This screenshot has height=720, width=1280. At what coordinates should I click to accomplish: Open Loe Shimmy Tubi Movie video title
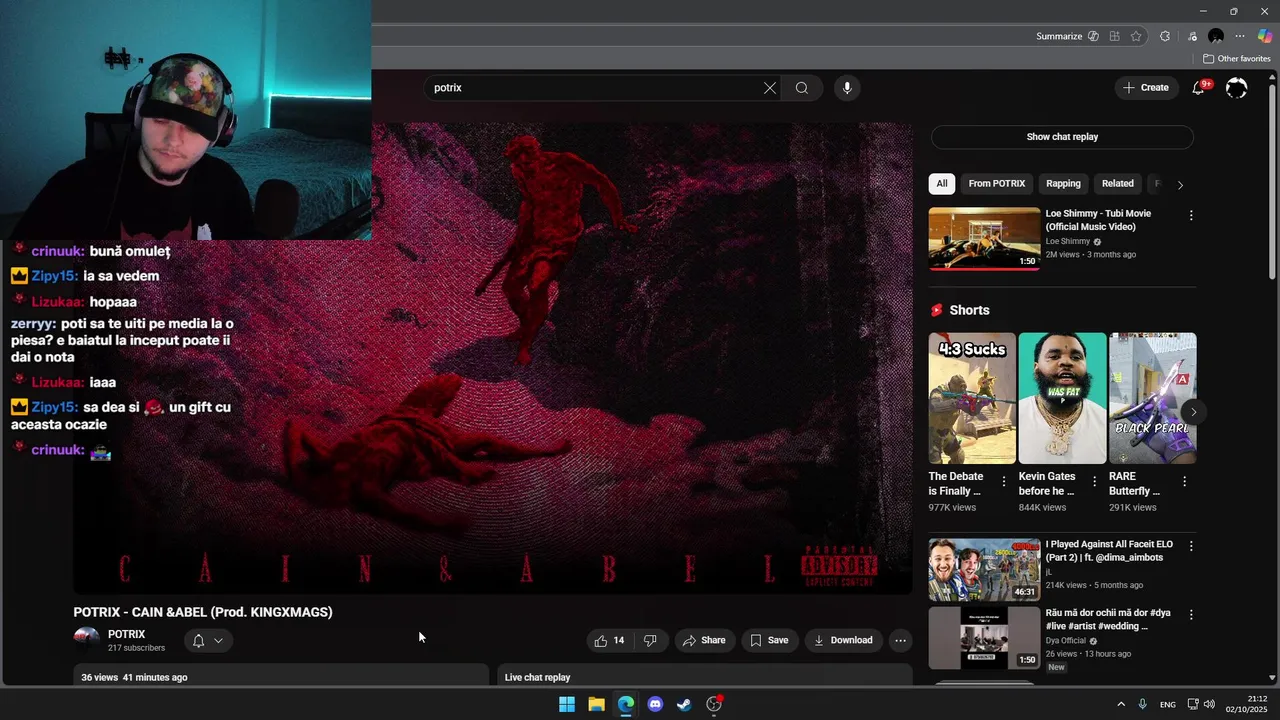pos(1098,220)
